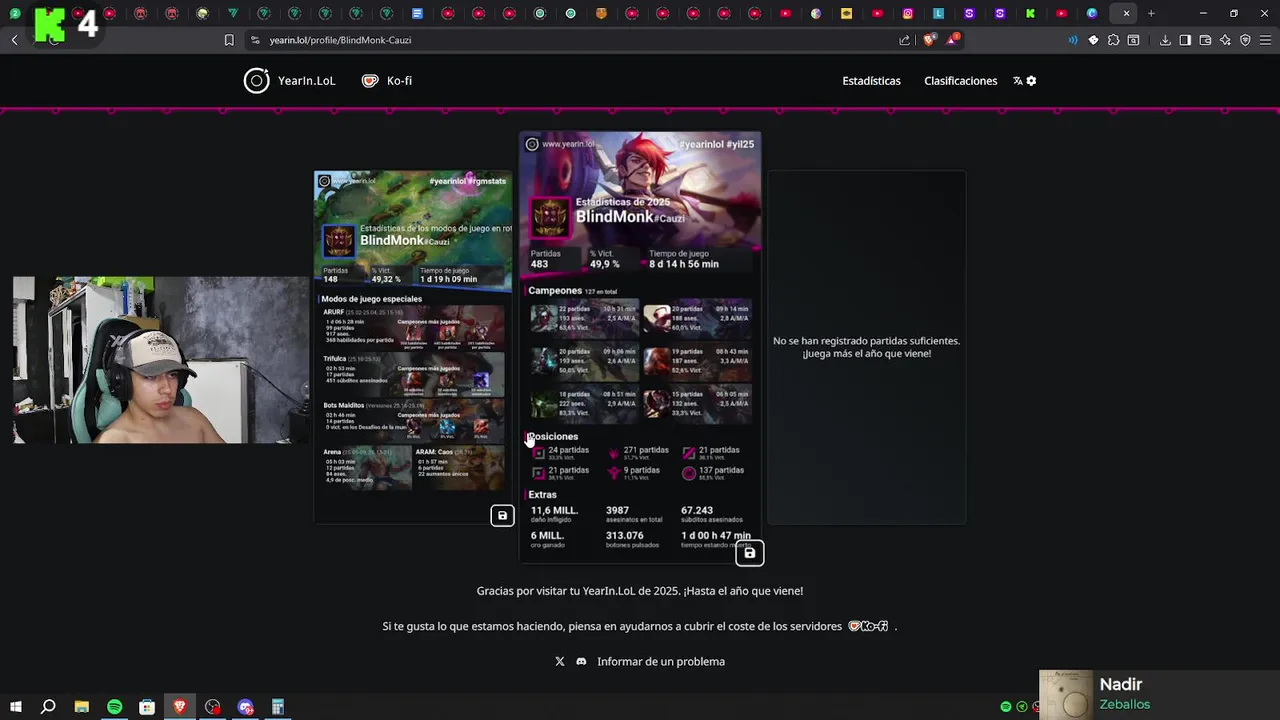Viewport: 1280px width, 720px height.
Task: Click the Extras section heading
Action: pos(543,495)
